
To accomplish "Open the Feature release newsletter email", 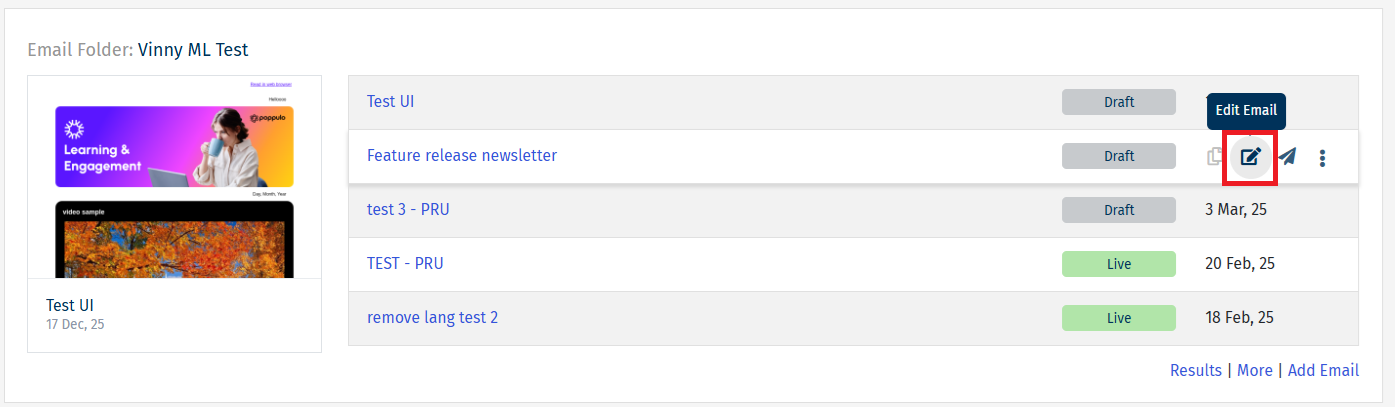I will pos(462,155).
